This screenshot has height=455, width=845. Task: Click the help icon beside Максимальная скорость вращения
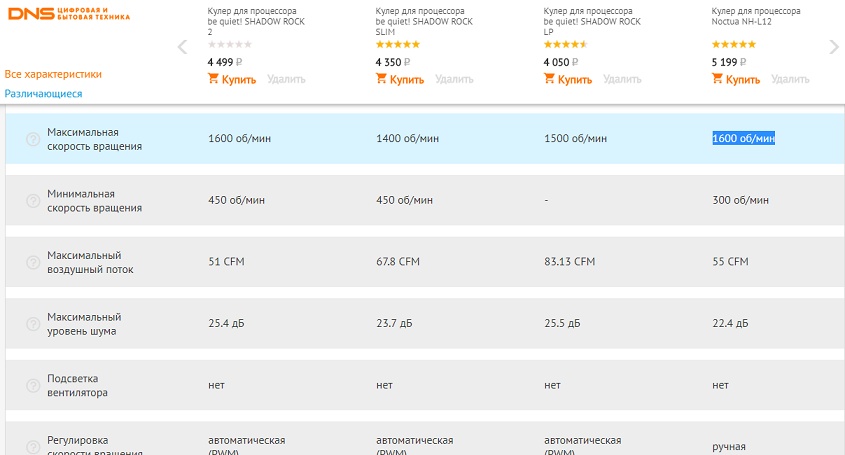[x=32, y=139]
